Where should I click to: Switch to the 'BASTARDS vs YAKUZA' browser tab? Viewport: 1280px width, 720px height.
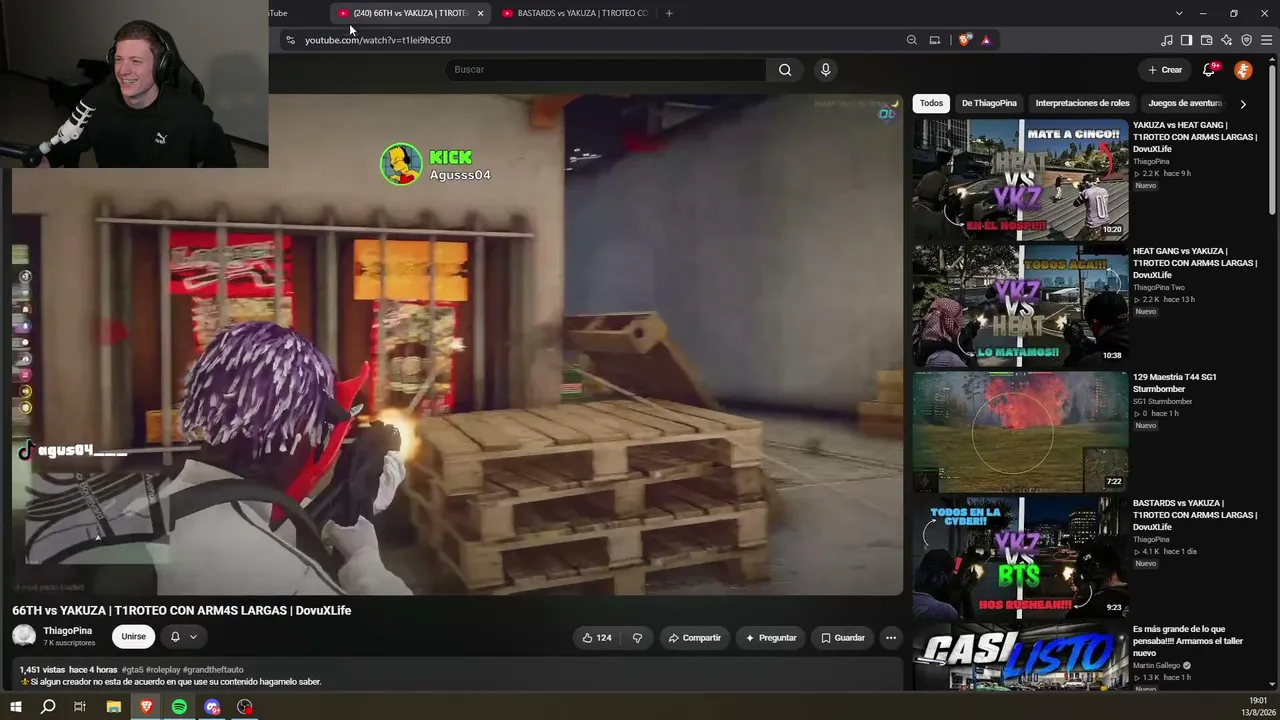click(574, 13)
